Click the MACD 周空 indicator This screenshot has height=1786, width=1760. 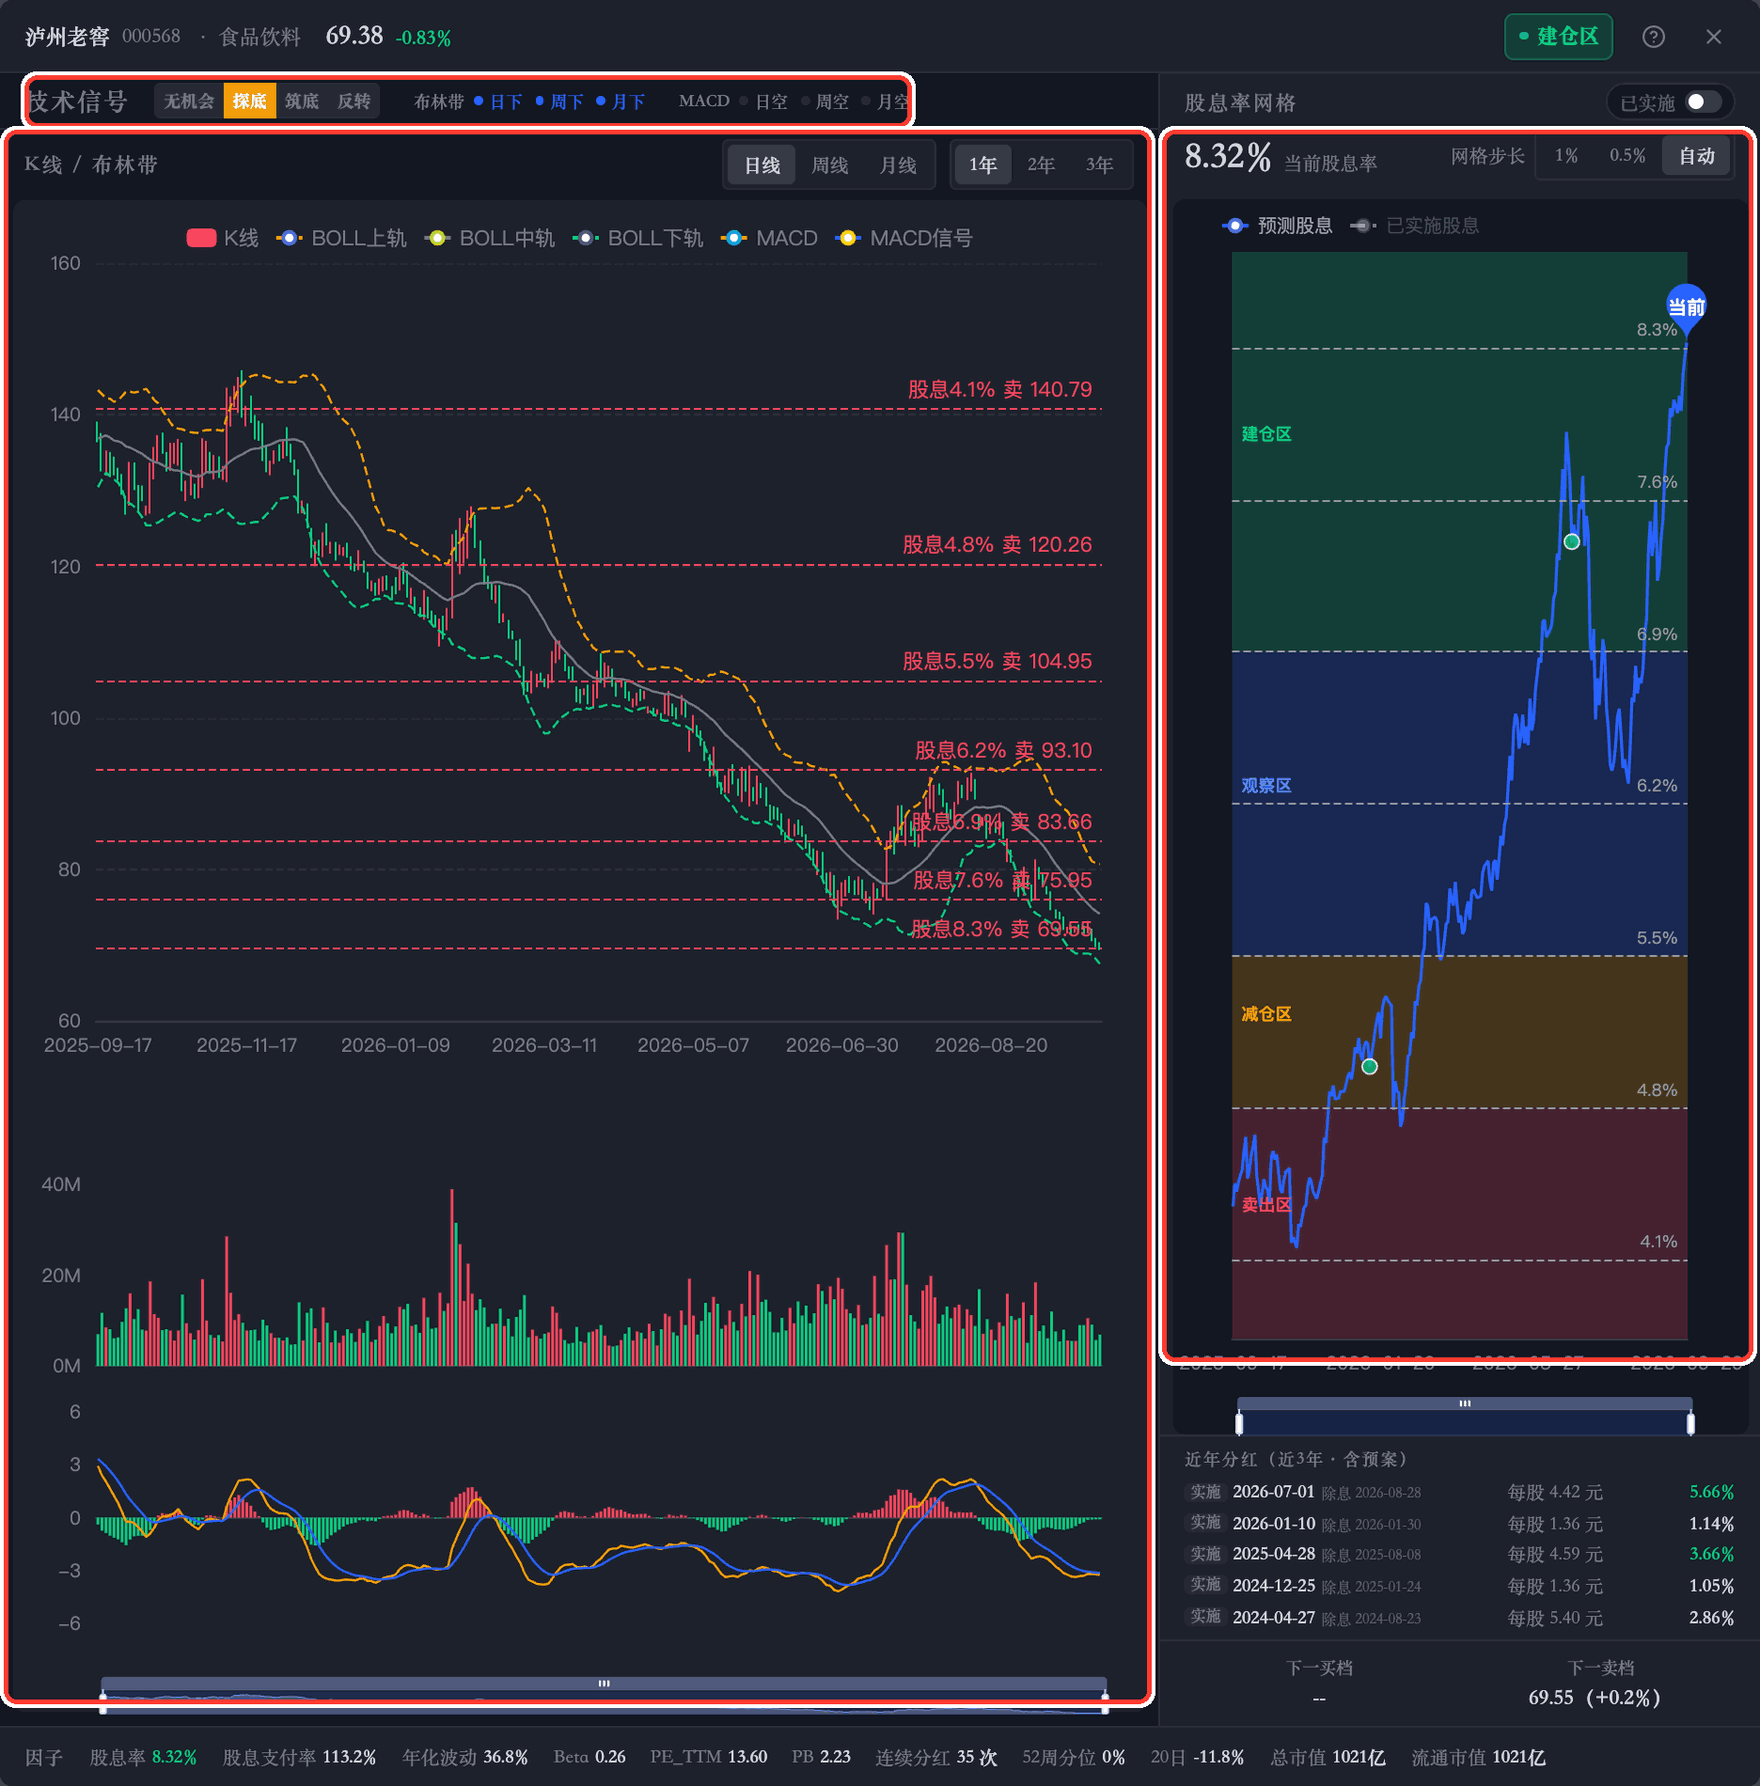(824, 101)
